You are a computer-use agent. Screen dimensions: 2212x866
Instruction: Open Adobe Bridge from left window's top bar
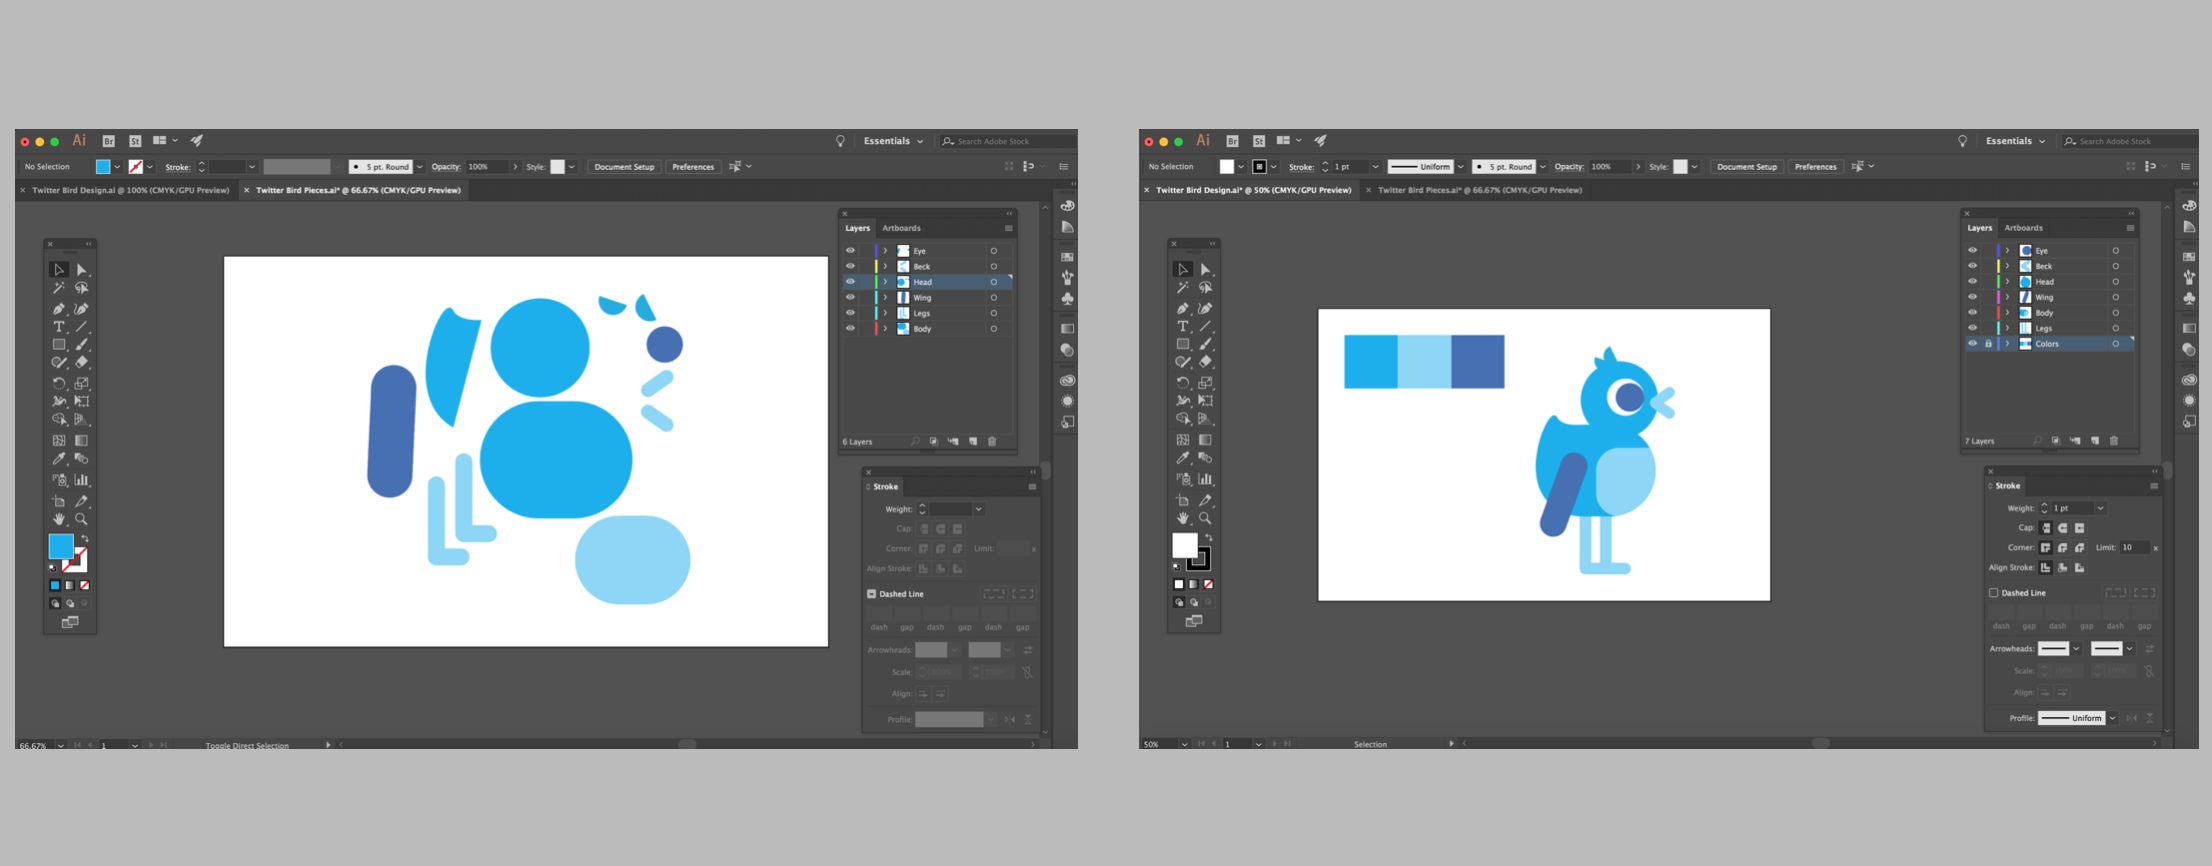coord(109,141)
